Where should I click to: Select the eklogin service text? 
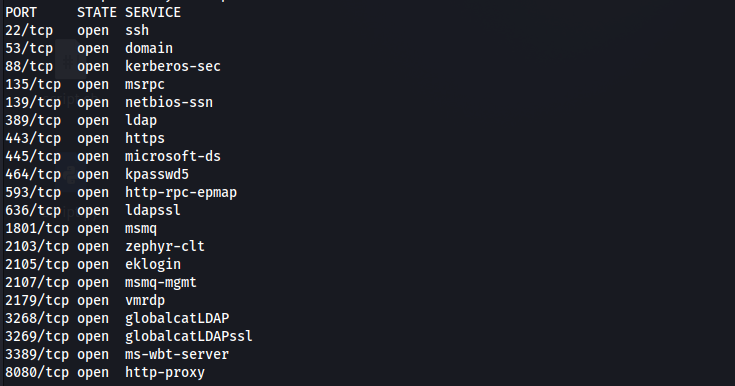click(x=153, y=264)
